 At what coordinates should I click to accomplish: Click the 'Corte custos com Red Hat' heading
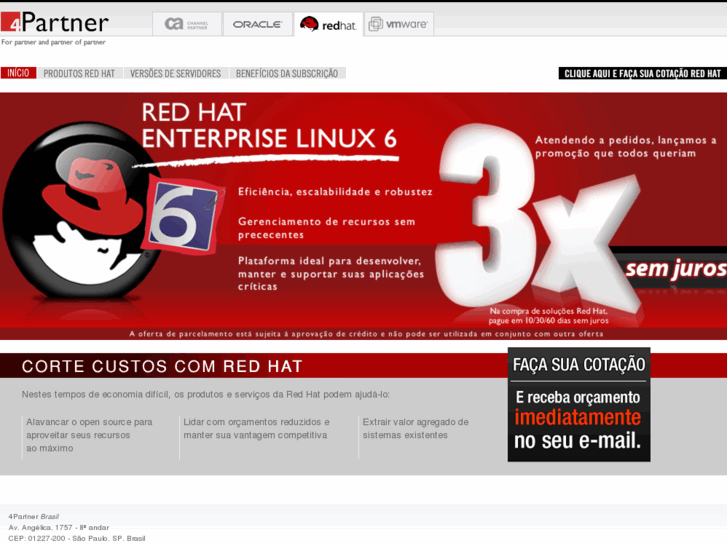click(162, 366)
